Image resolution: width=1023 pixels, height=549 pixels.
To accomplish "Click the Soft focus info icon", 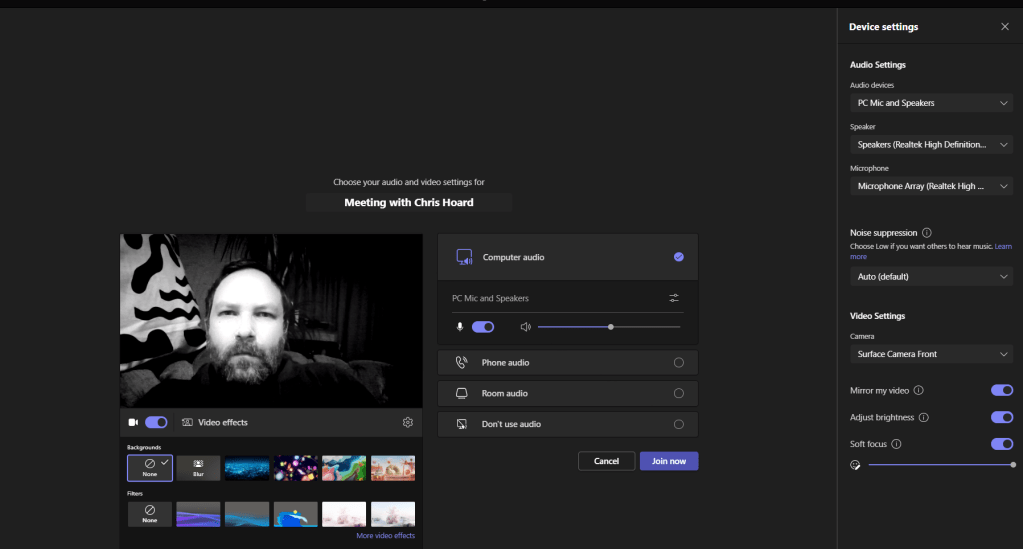I will [x=896, y=444].
